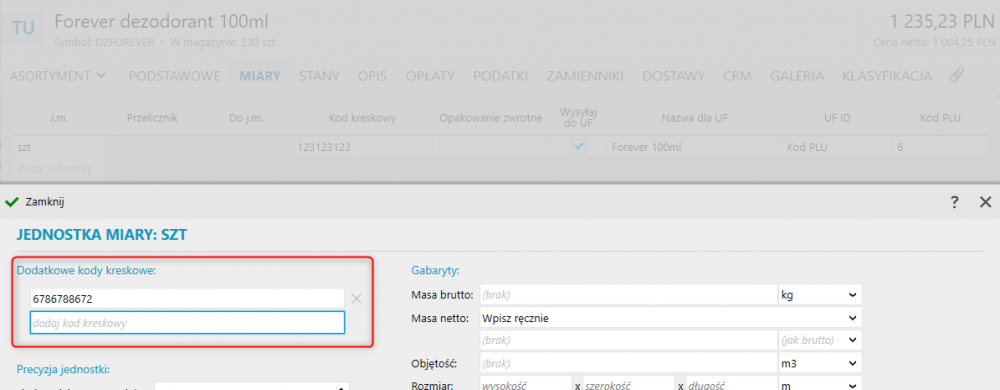1000x390 pixels.
Task: Click the 'Podaj jednostkę' new row field
Action: (x=58, y=169)
